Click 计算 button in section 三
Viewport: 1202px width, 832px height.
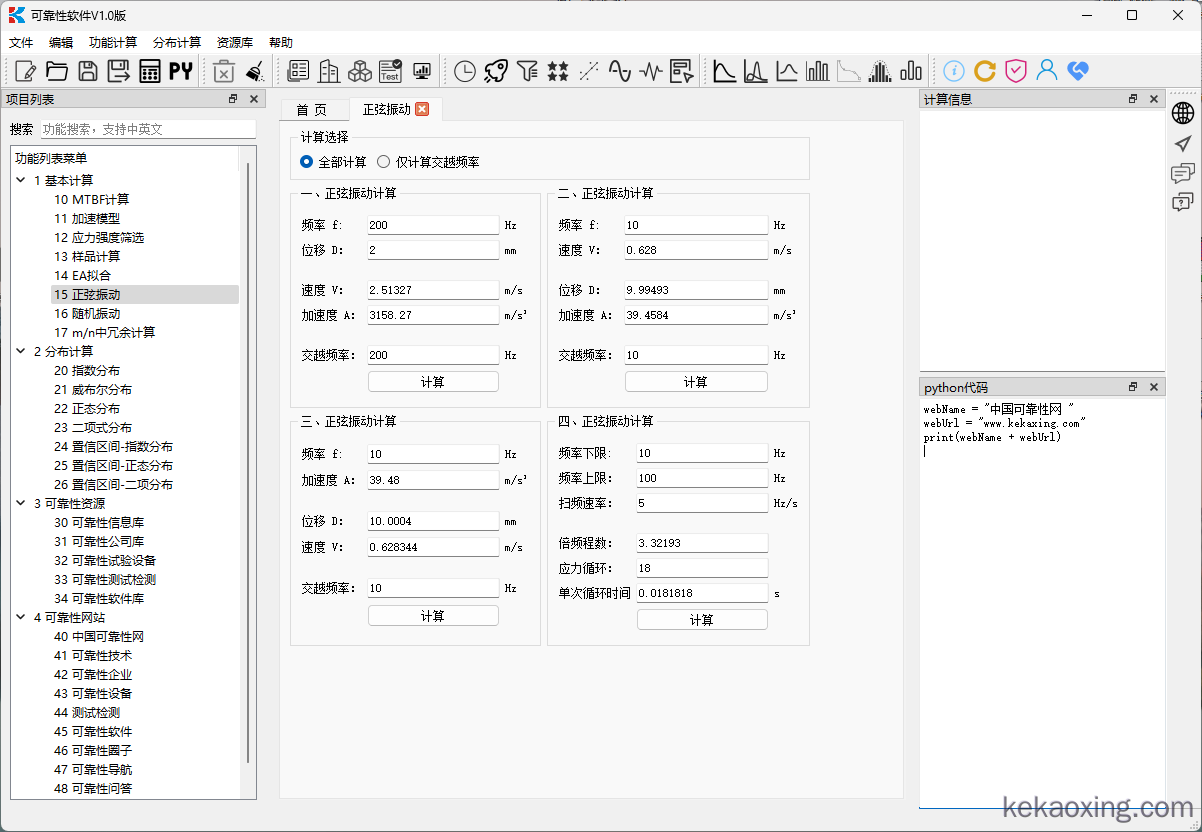coord(433,616)
